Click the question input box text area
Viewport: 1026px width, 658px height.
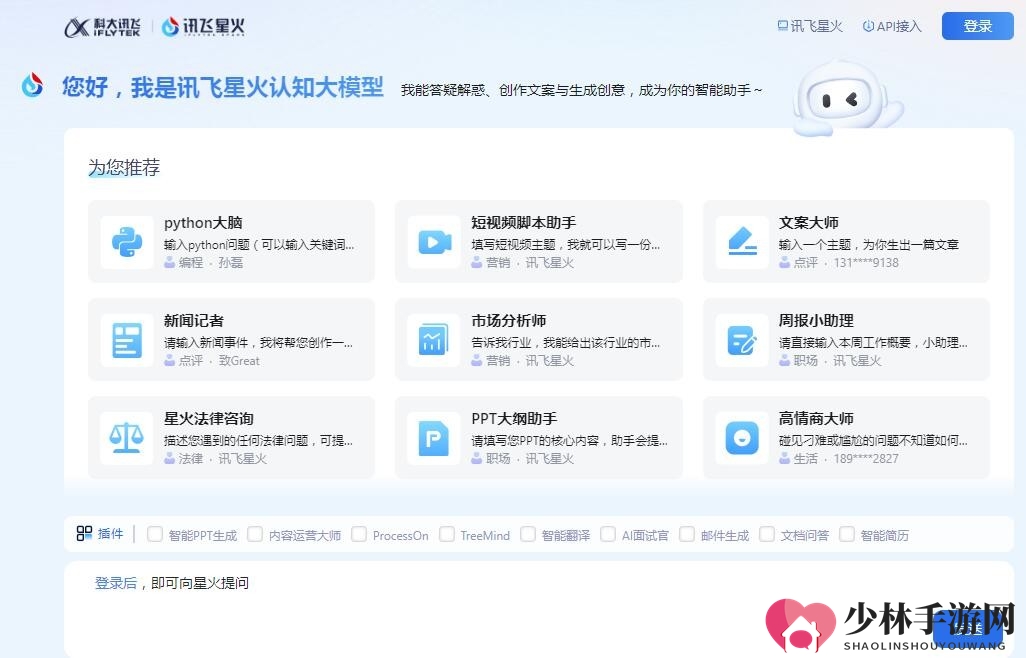[539, 608]
